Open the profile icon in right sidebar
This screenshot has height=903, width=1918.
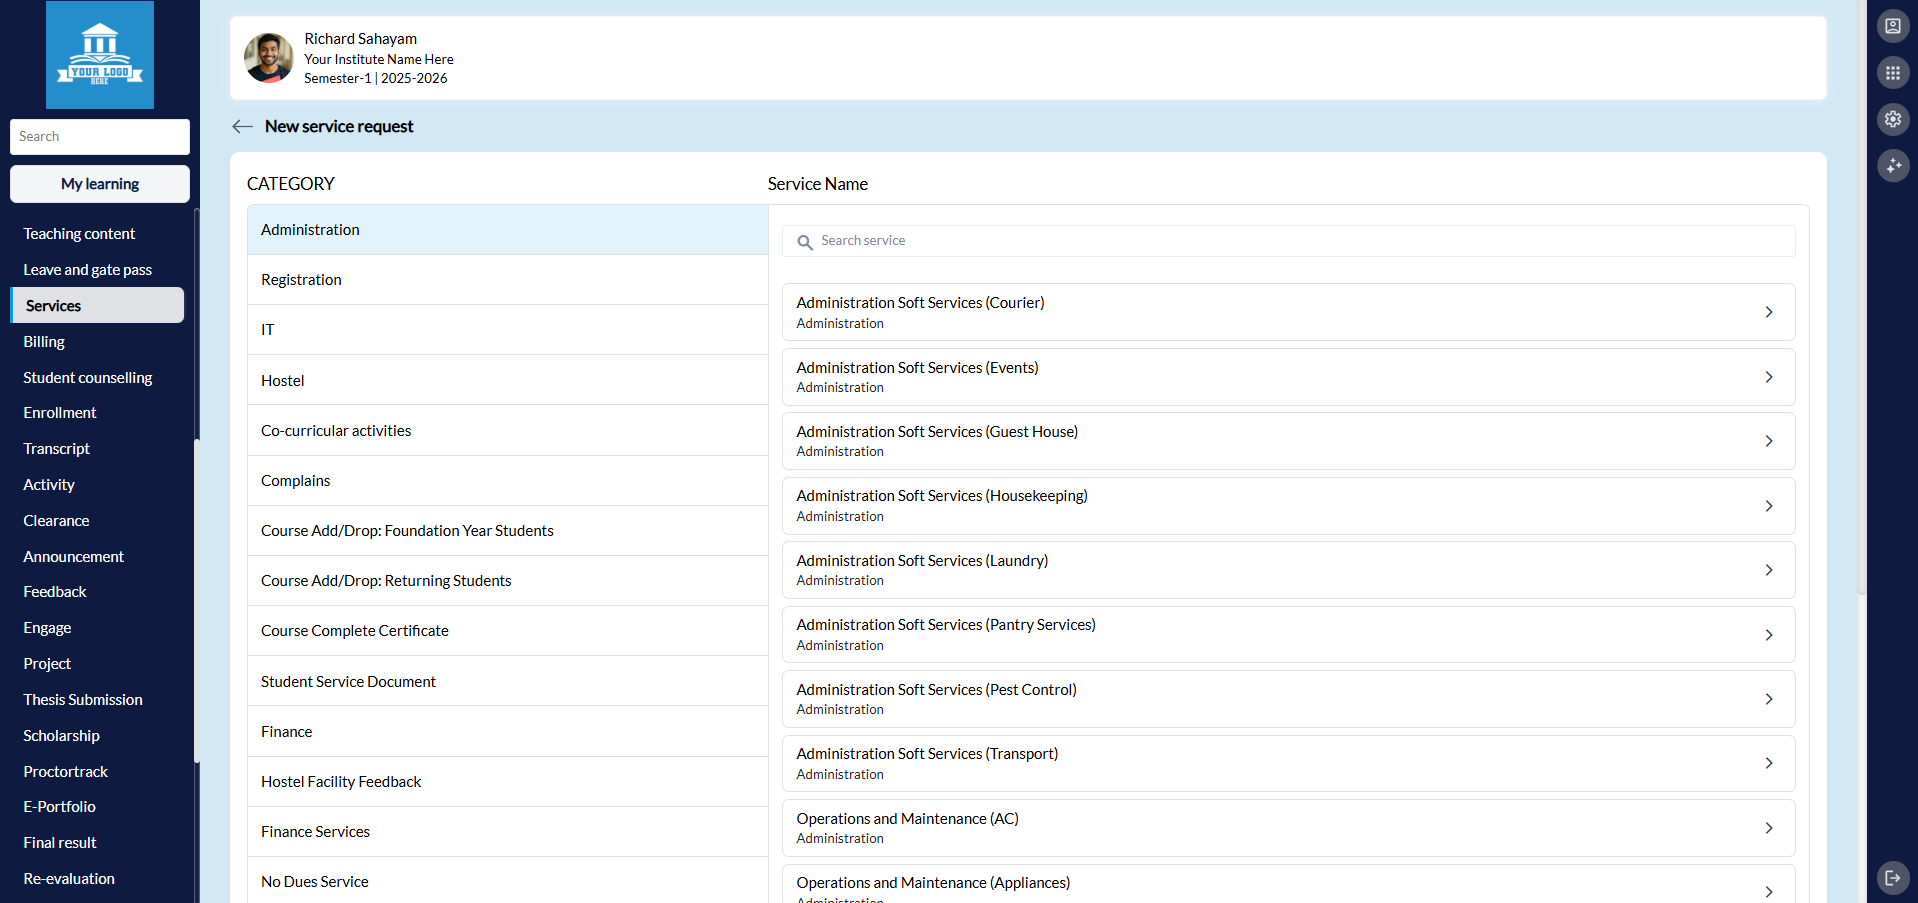coord(1892,26)
